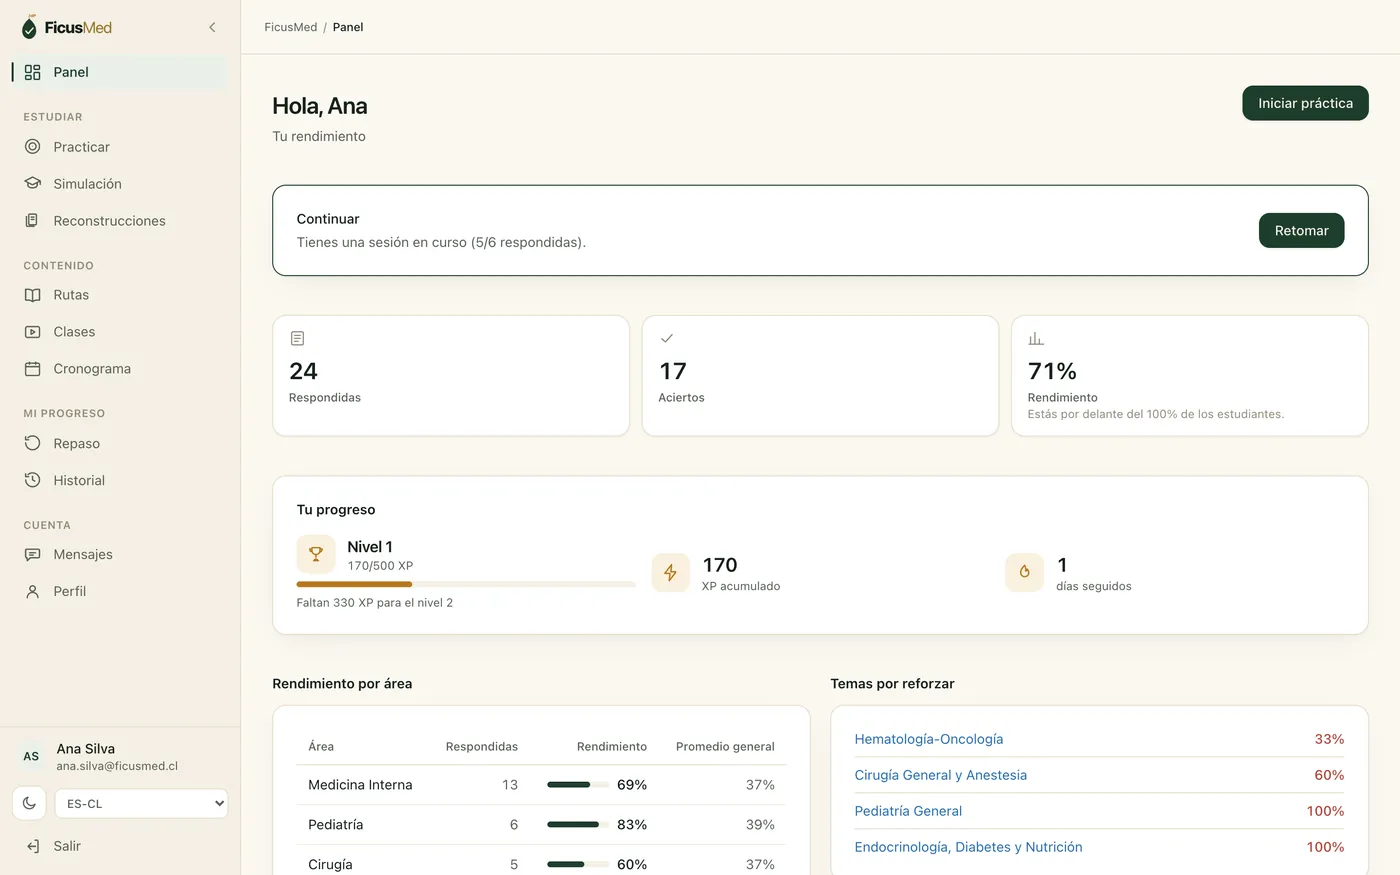
Task: Click the Reconstrucciones document icon
Action: [33, 221]
